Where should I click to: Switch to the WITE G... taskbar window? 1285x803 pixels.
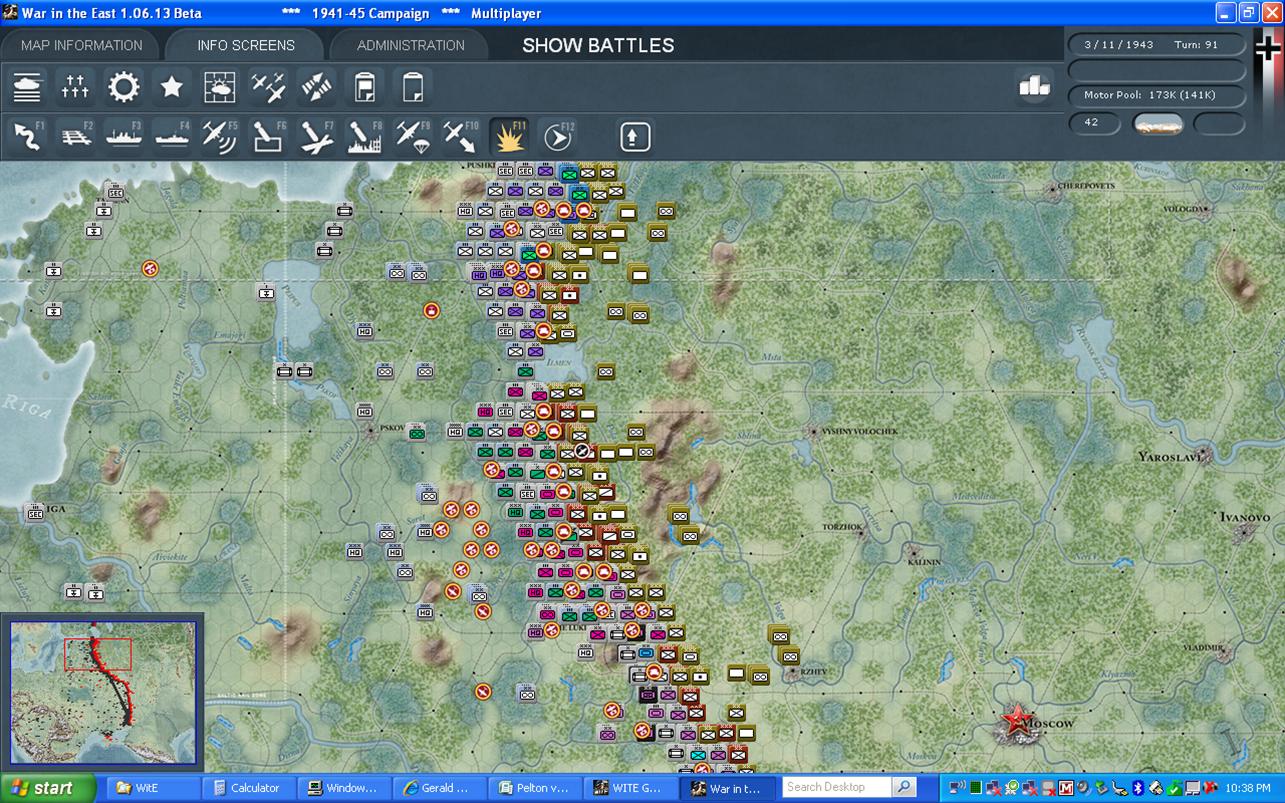click(632, 788)
